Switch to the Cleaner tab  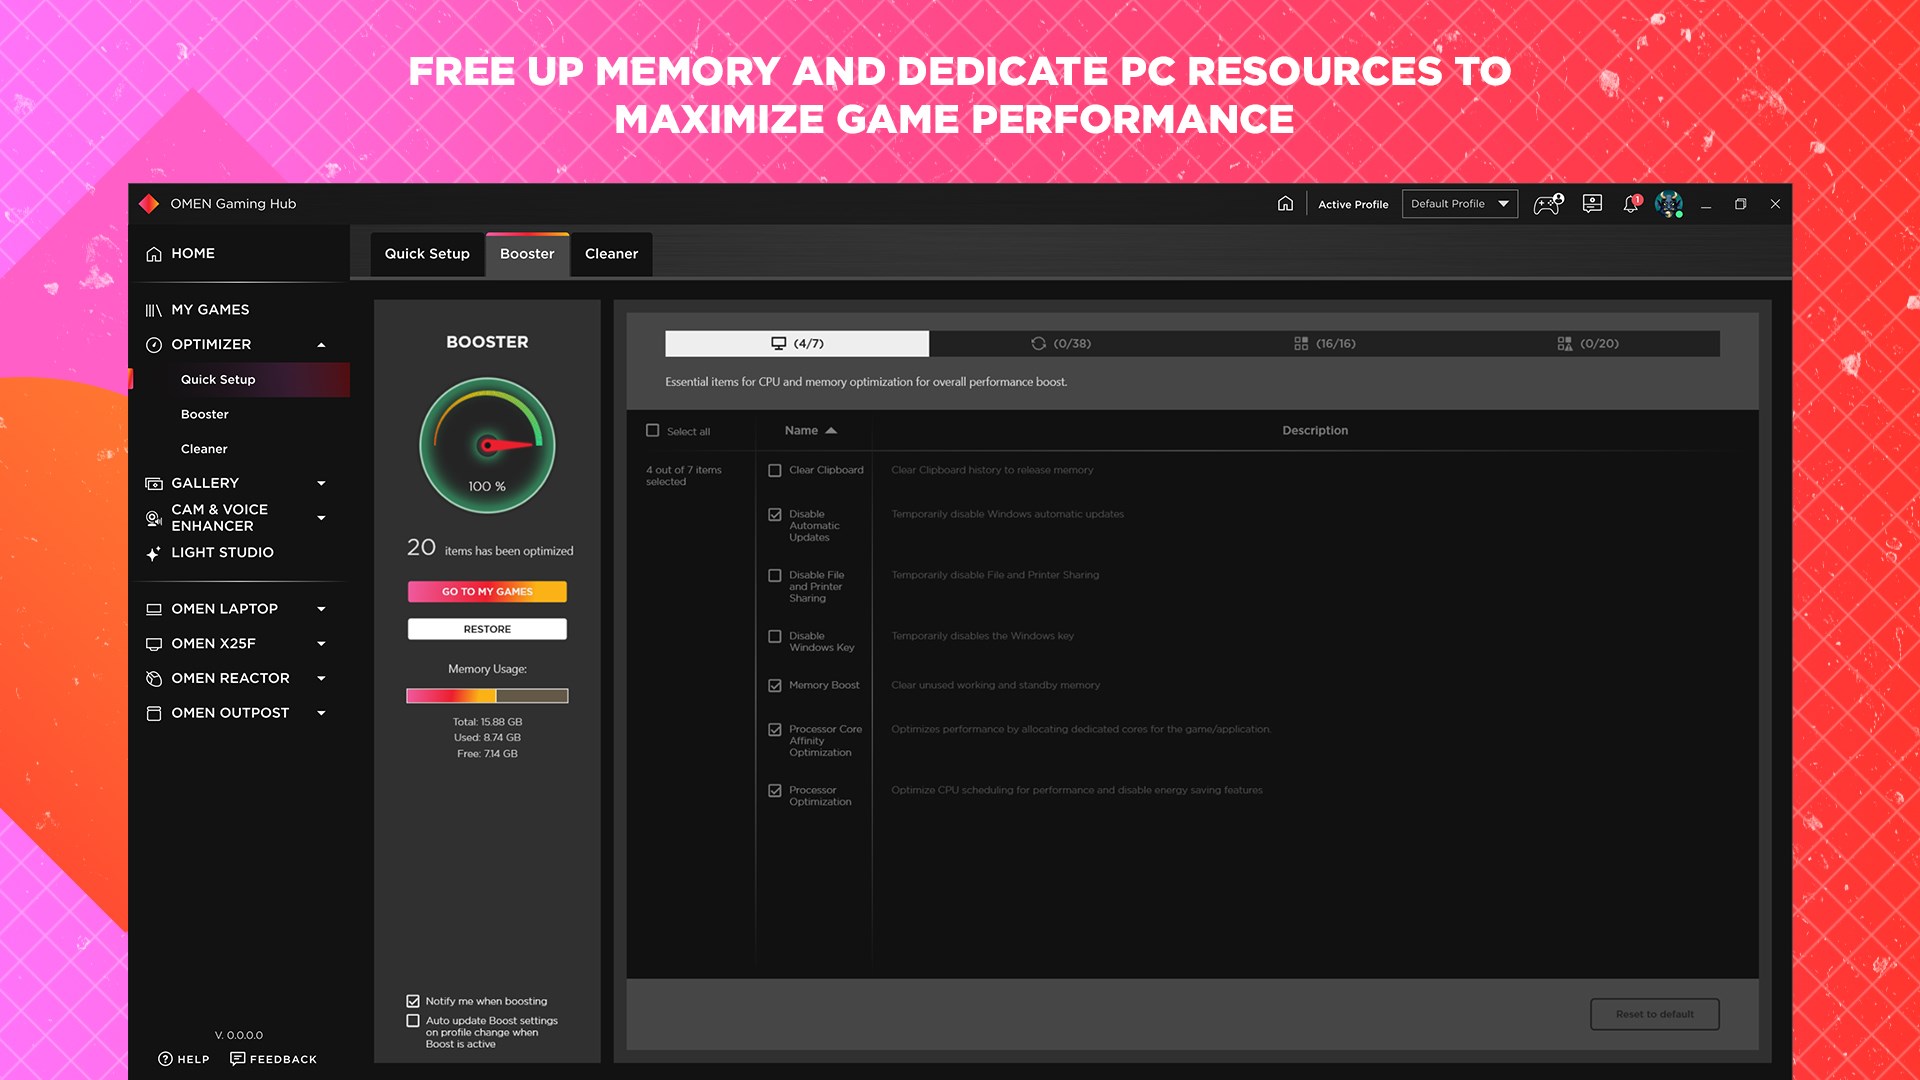click(611, 254)
